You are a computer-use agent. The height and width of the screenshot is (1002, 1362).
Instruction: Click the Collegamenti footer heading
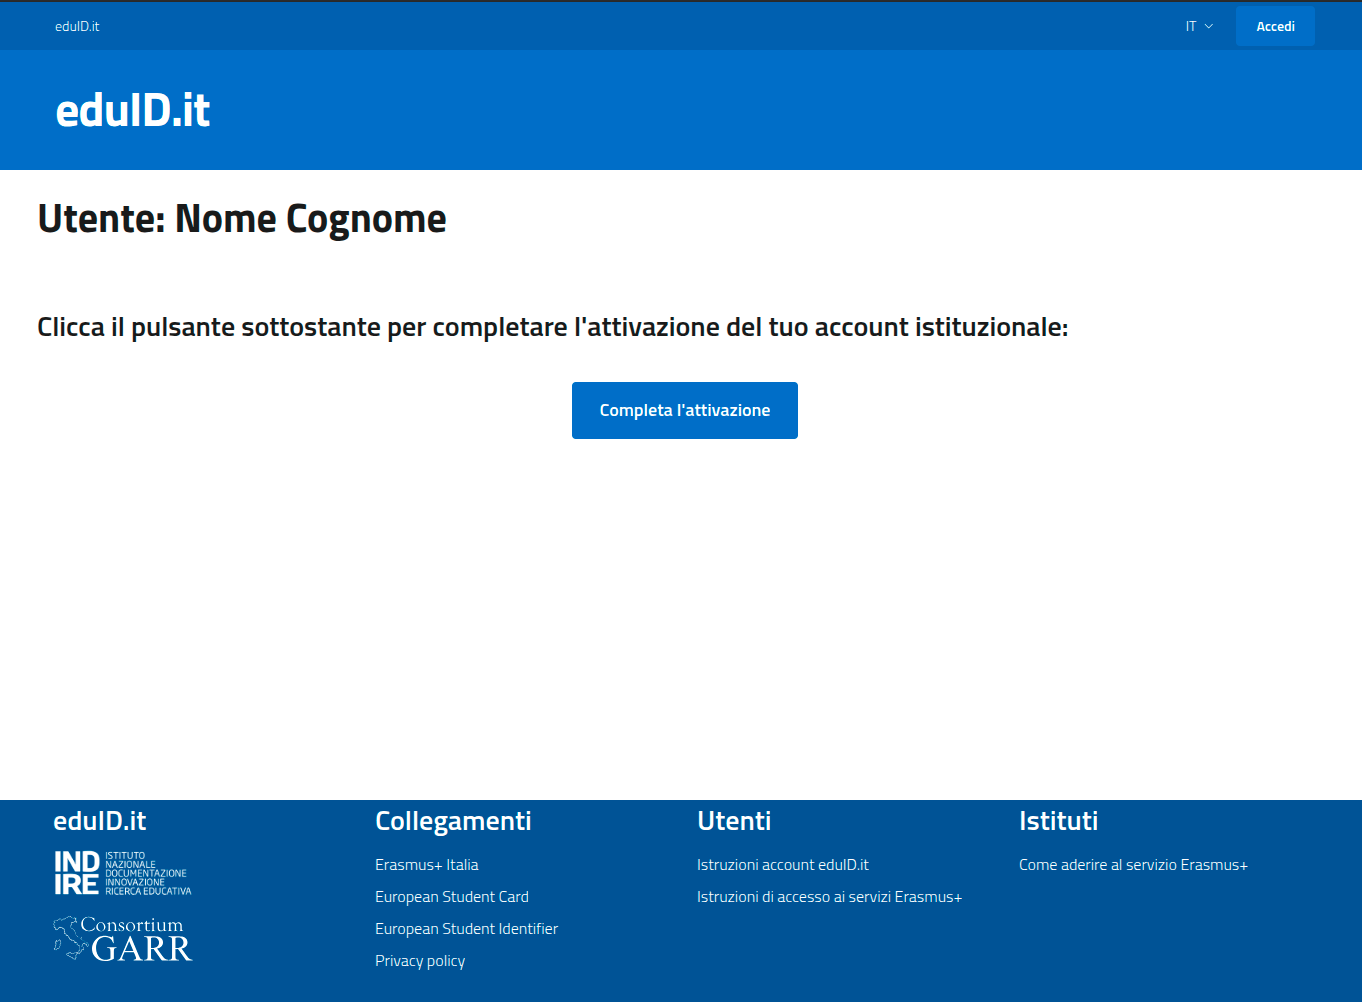(453, 821)
